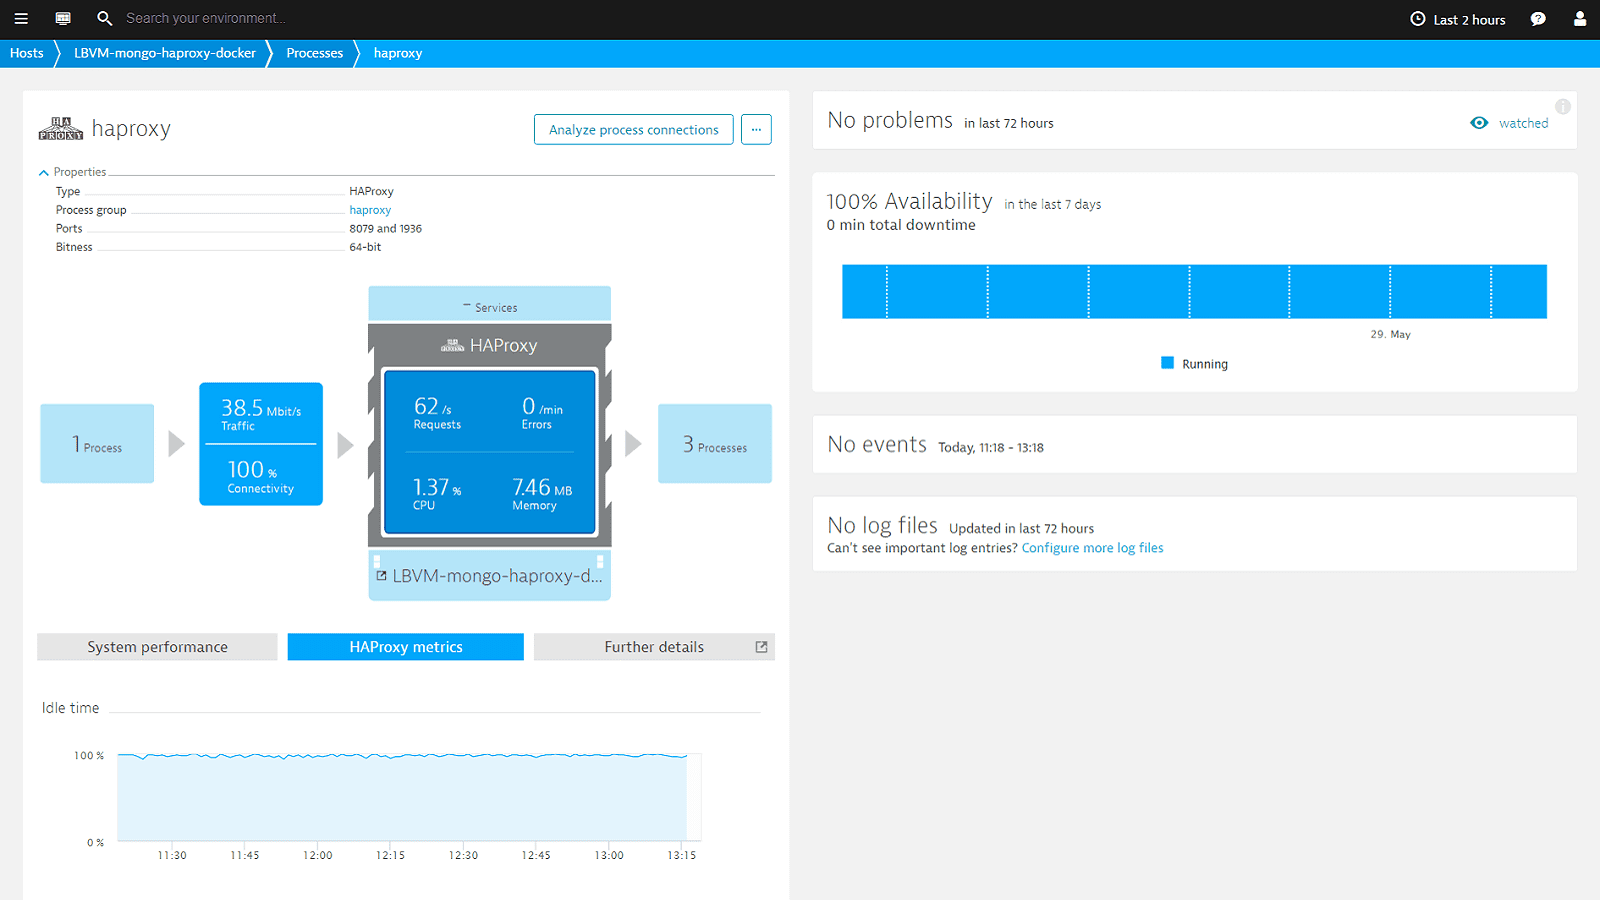
Task: Select the HAProxy metrics tab
Action: tap(405, 647)
